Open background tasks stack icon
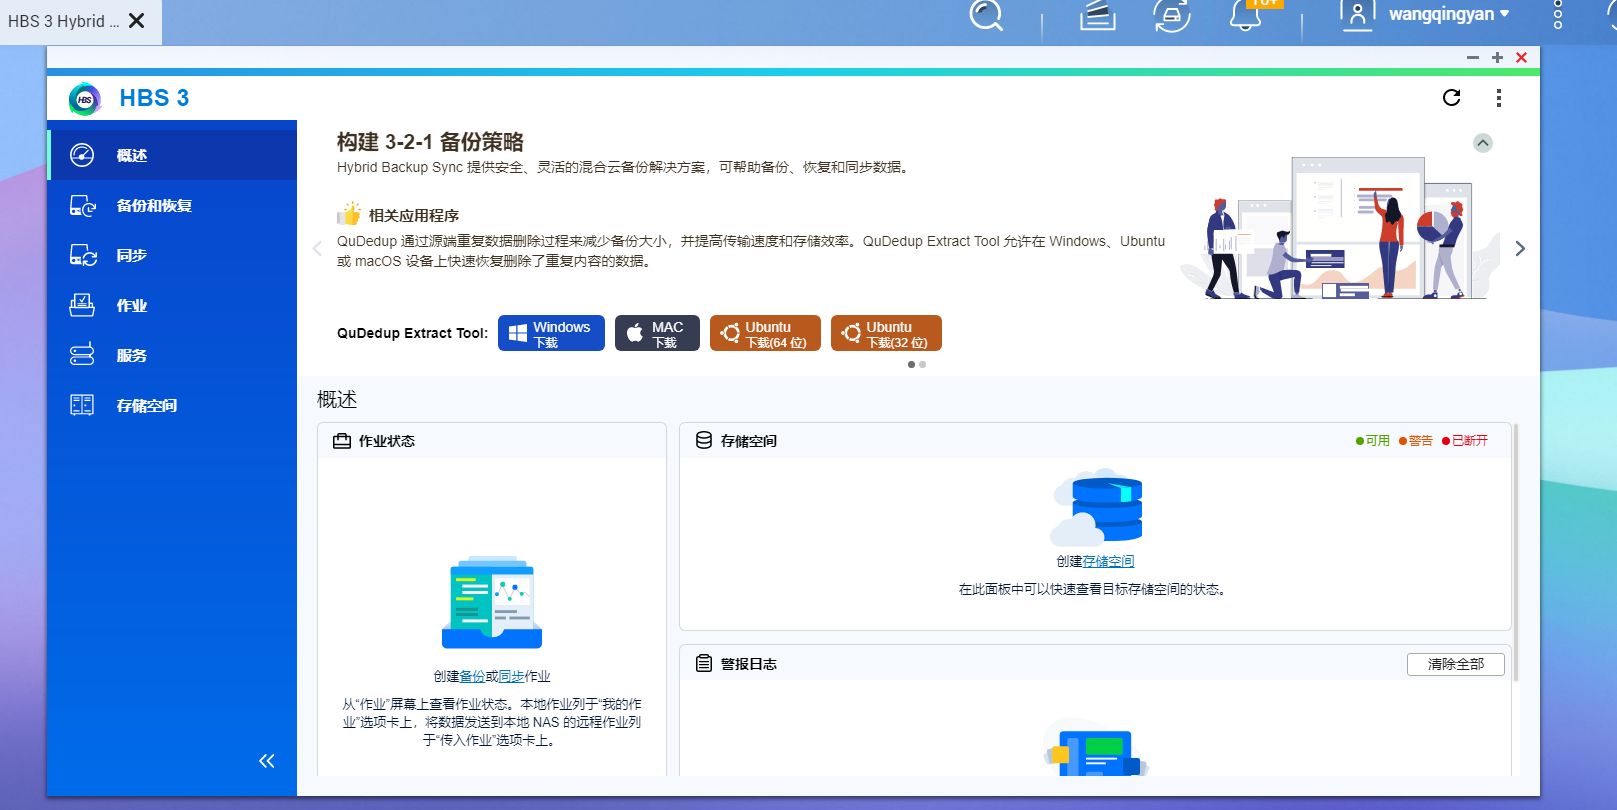 coord(1097,15)
